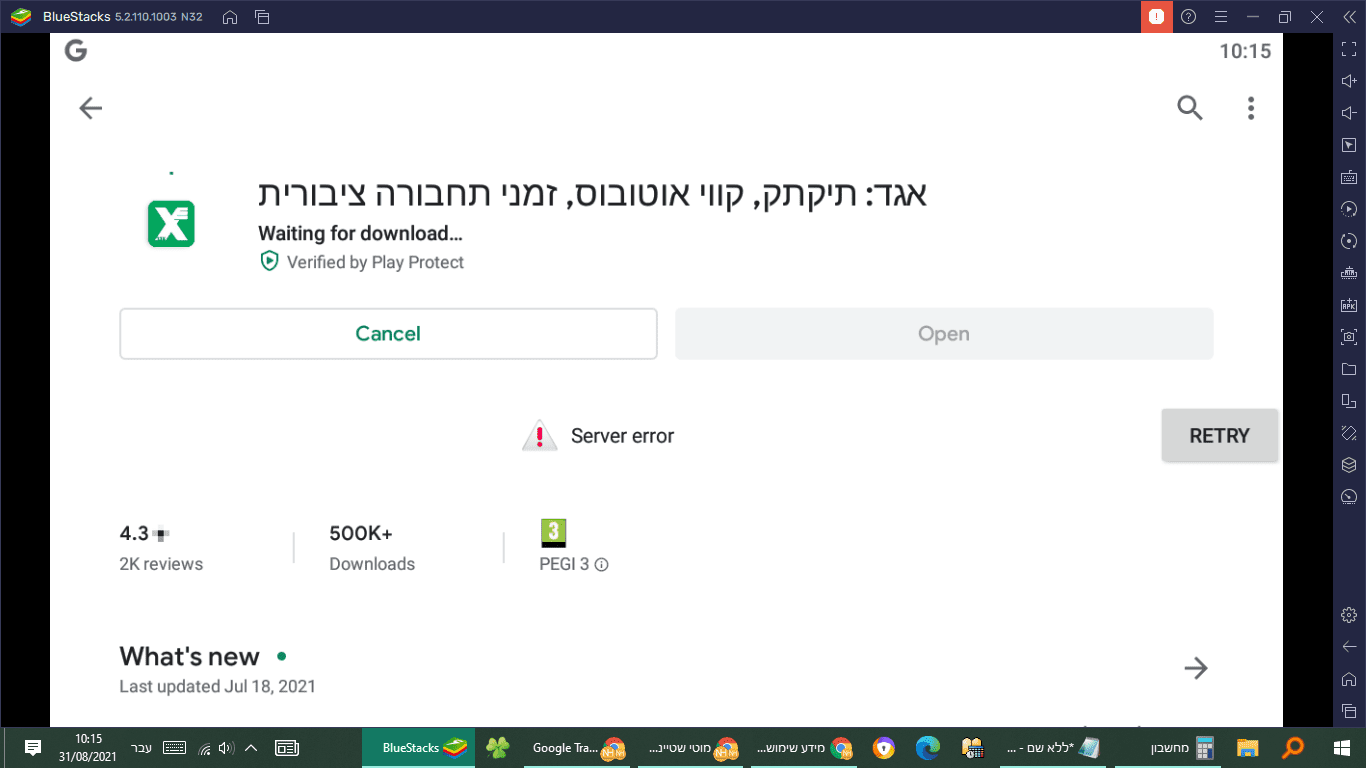Image resolution: width=1366 pixels, height=768 pixels.
Task: Retry after the server error
Action: pyautogui.click(x=1219, y=435)
